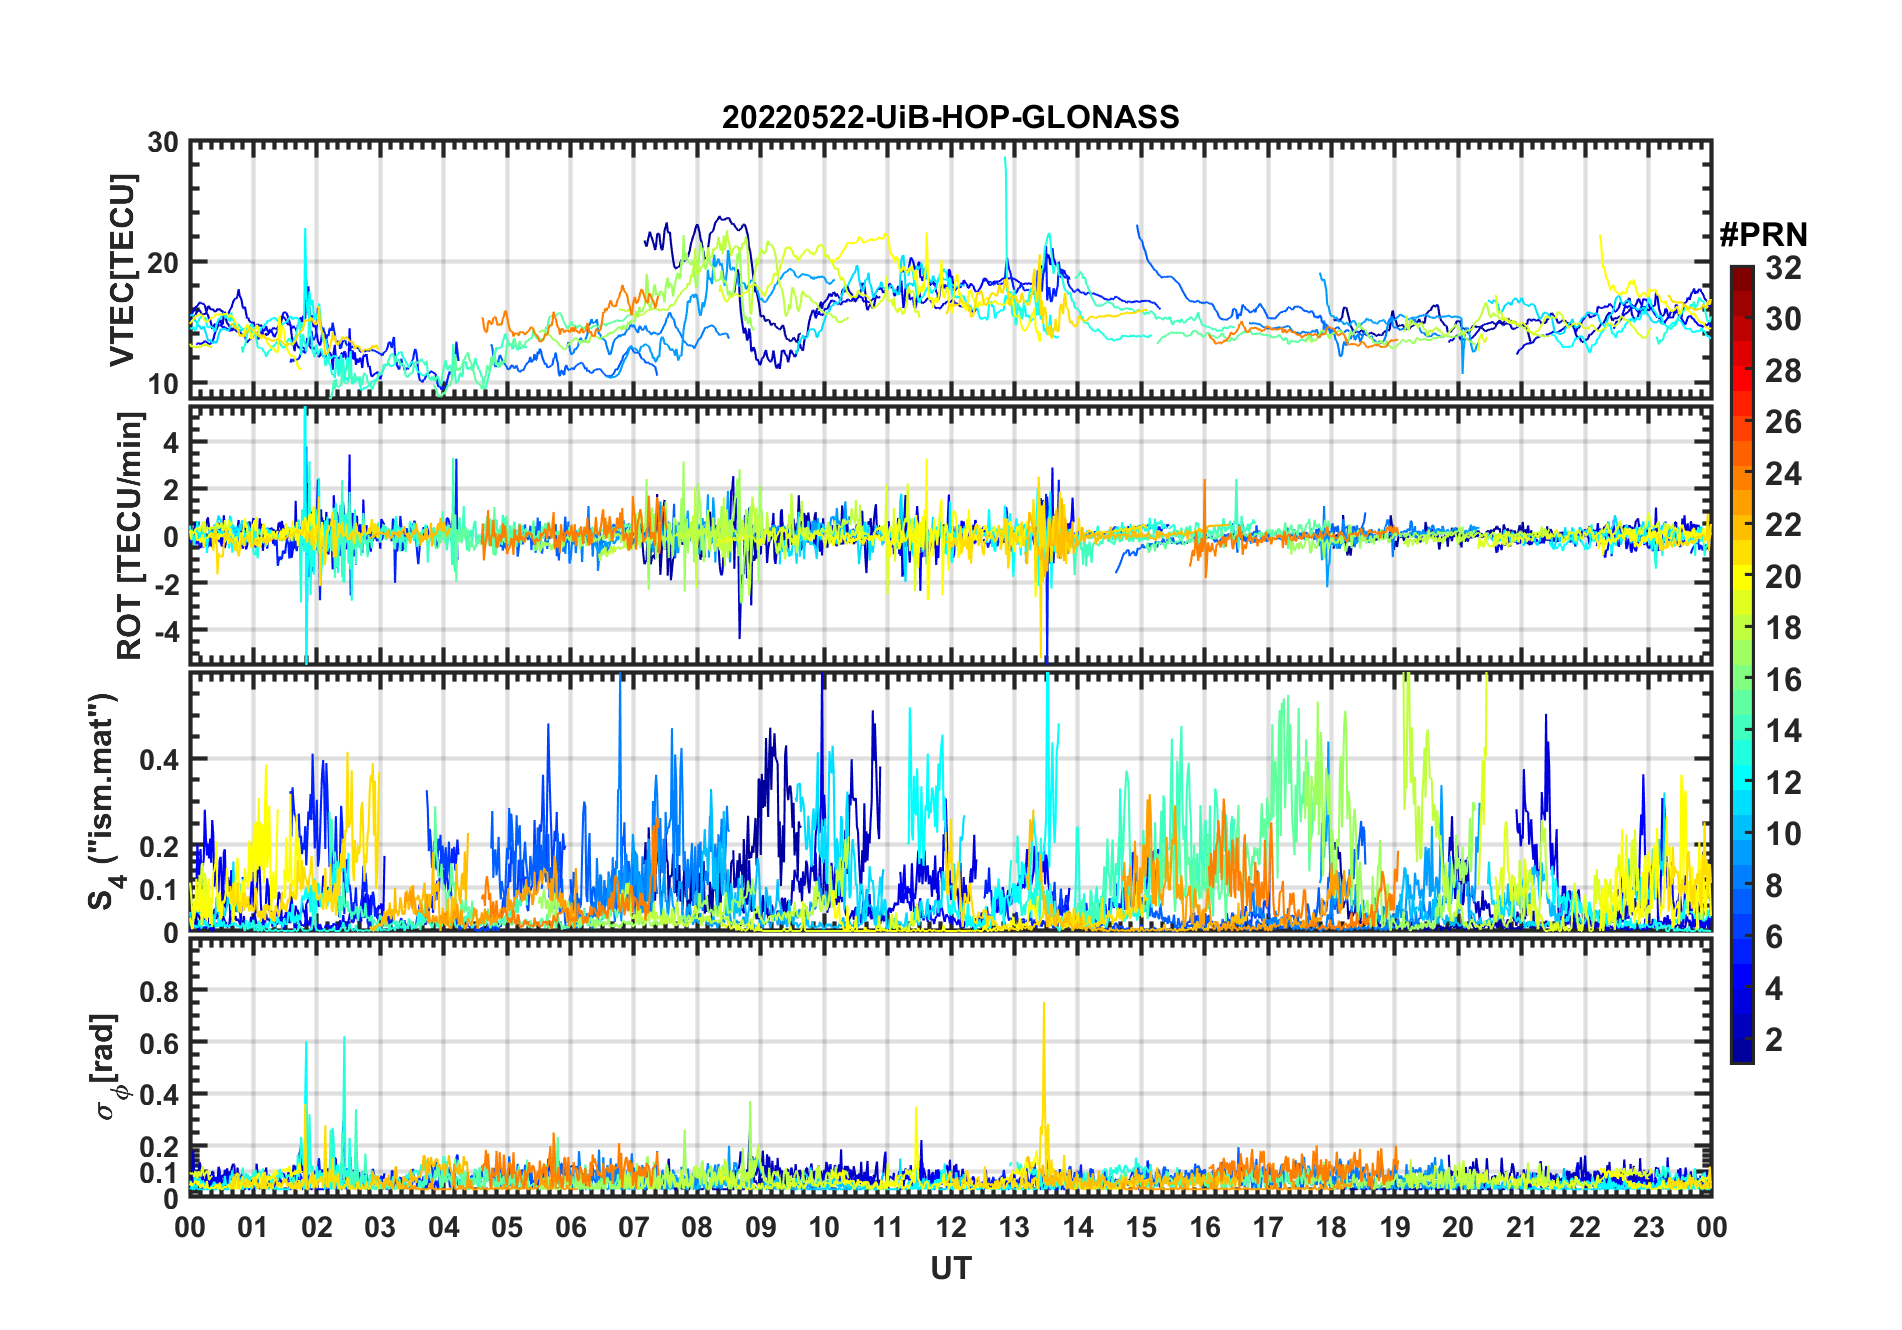Click VTEC axis tick label 30
Viewport: 1902px width, 1330px height.
pyautogui.click(x=163, y=142)
